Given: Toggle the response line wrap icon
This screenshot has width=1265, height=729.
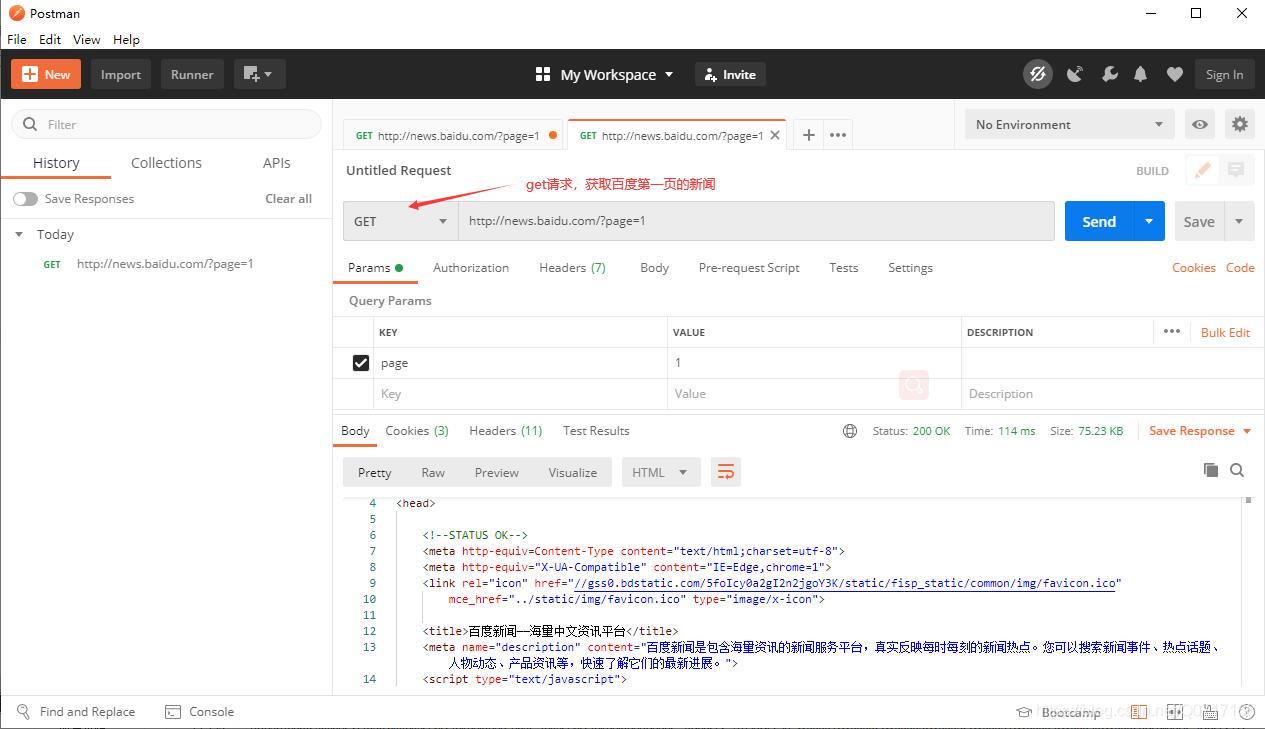Looking at the screenshot, I should click(726, 472).
